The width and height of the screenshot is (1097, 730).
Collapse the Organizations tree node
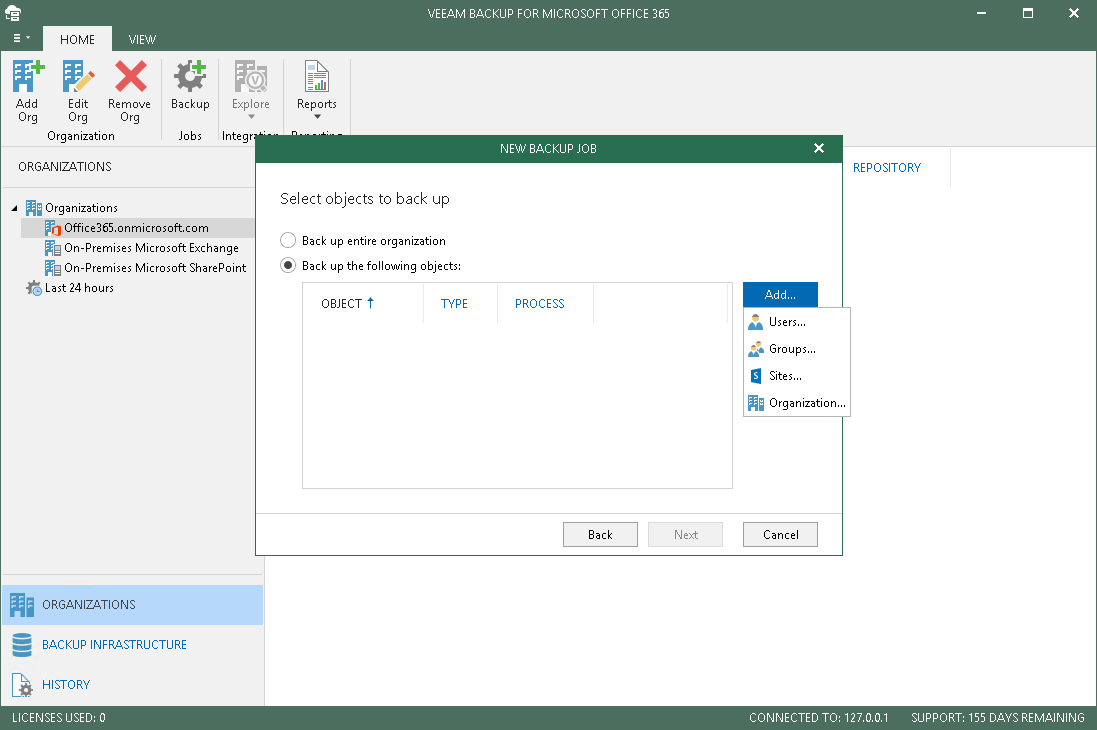[14, 208]
